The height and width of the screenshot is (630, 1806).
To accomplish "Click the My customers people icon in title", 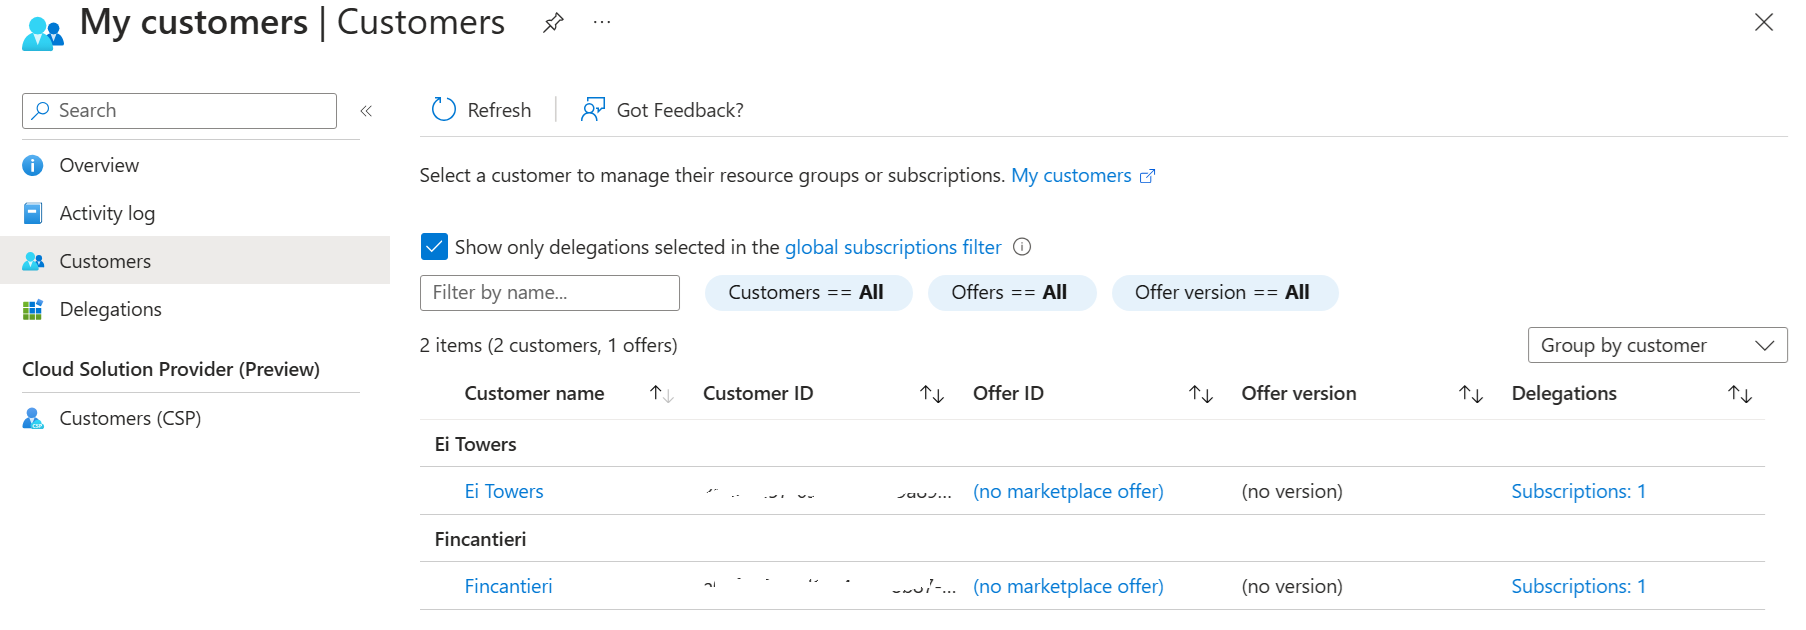I will click(x=43, y=33).
